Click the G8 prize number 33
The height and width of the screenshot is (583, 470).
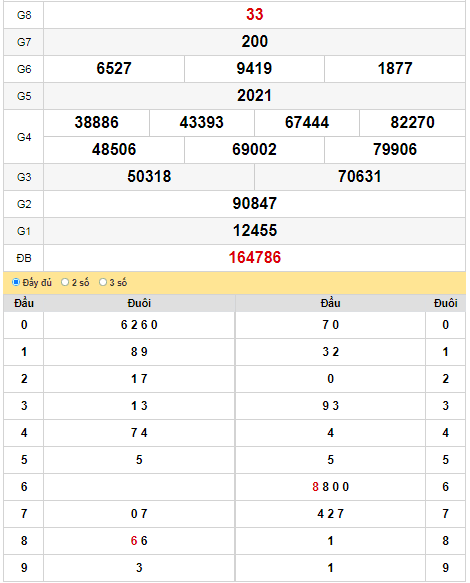click(255, 15)
